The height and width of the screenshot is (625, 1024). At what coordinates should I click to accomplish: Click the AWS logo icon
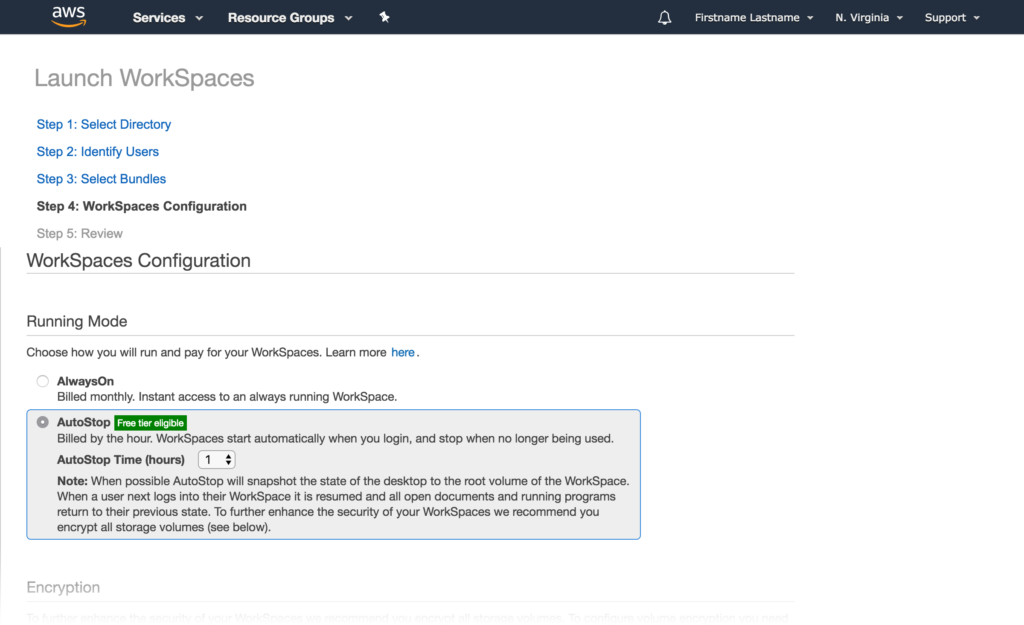(69, 17)
